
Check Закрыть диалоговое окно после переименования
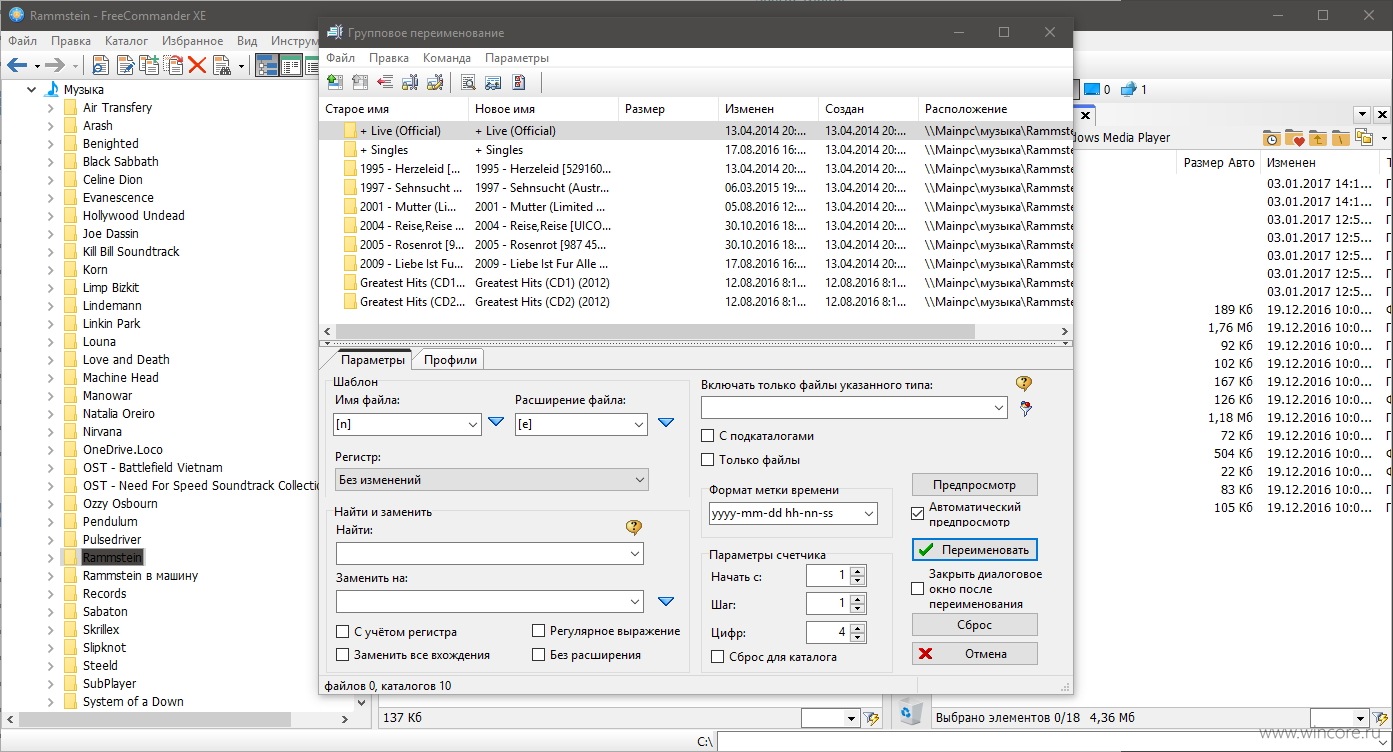click(x=918, y=589)
